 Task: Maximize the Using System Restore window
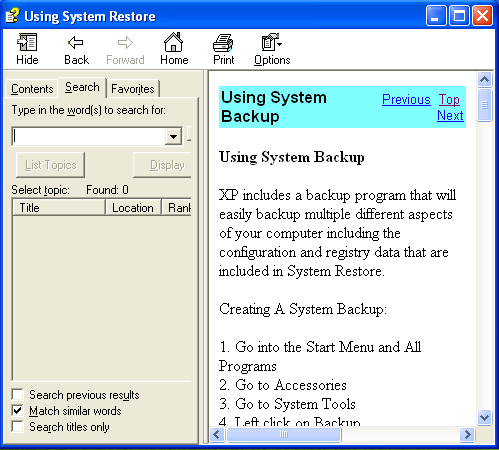pos(459,16)
